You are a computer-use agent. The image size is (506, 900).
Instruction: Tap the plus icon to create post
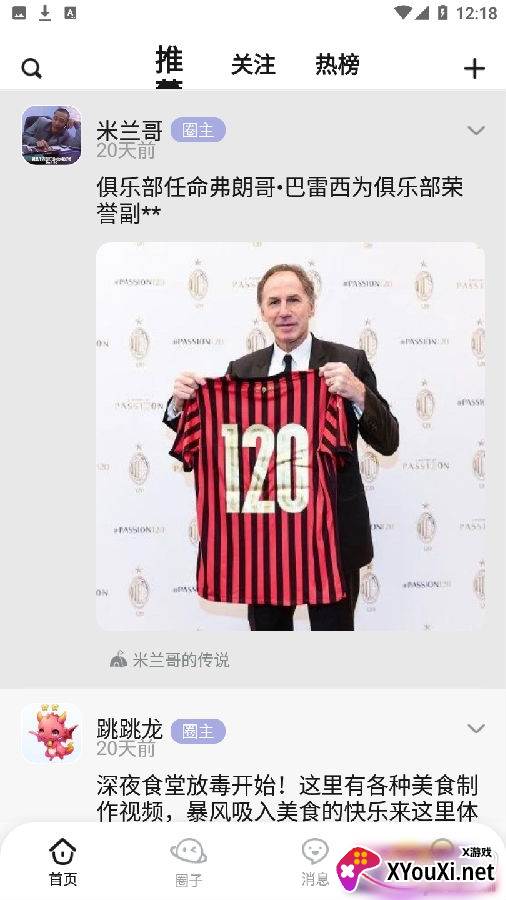pyautogui.click(x=474, y=69)
